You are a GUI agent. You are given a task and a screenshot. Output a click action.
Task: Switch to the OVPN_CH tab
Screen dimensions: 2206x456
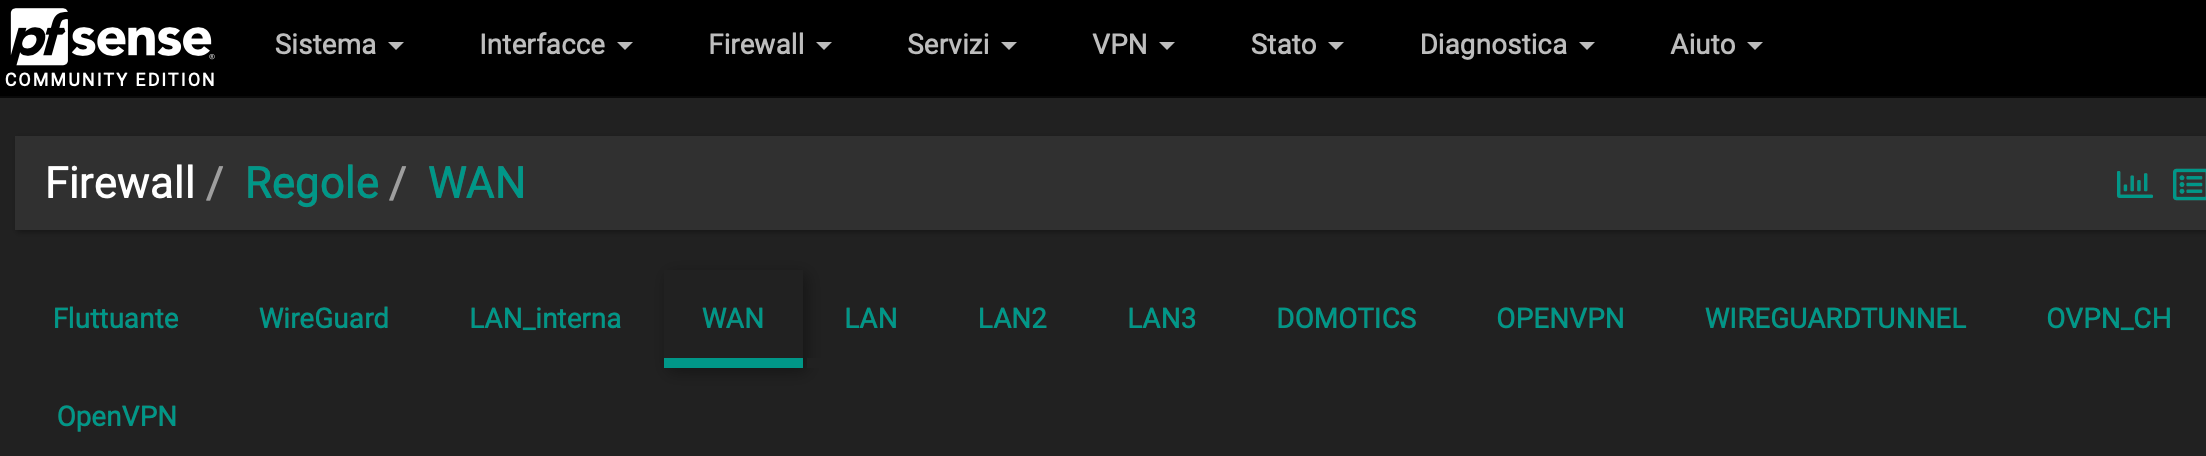point(2108,318)
